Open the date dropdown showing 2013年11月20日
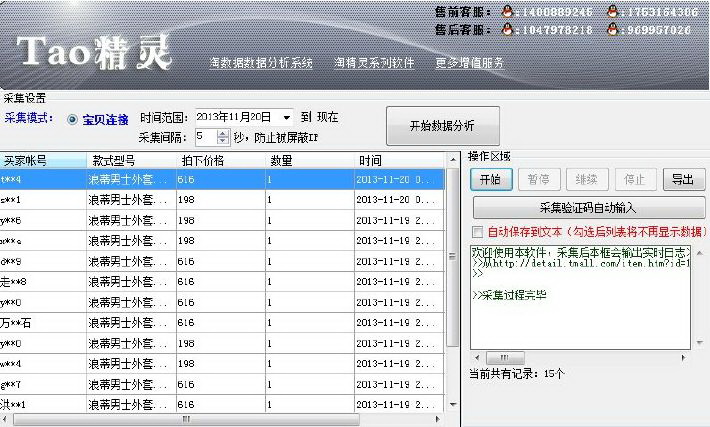This screenshot has height=427, width=710. (287, 118)
